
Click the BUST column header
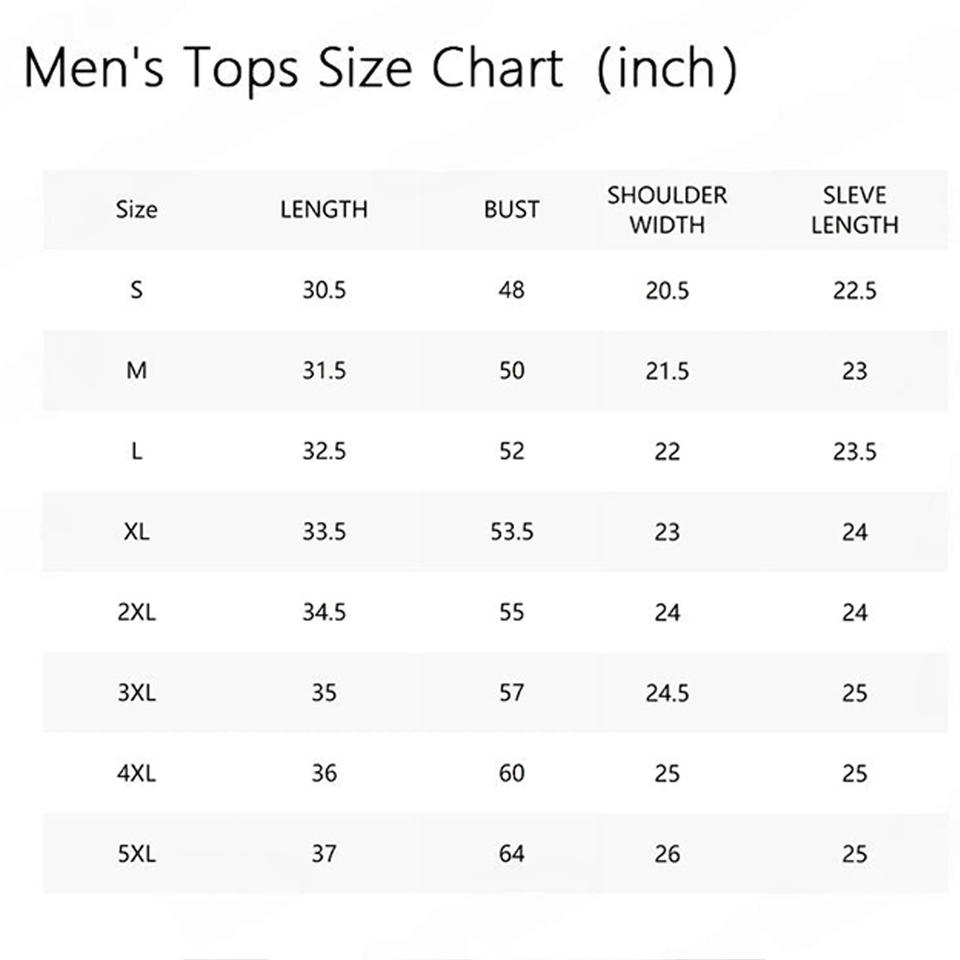tap(511, 210)
